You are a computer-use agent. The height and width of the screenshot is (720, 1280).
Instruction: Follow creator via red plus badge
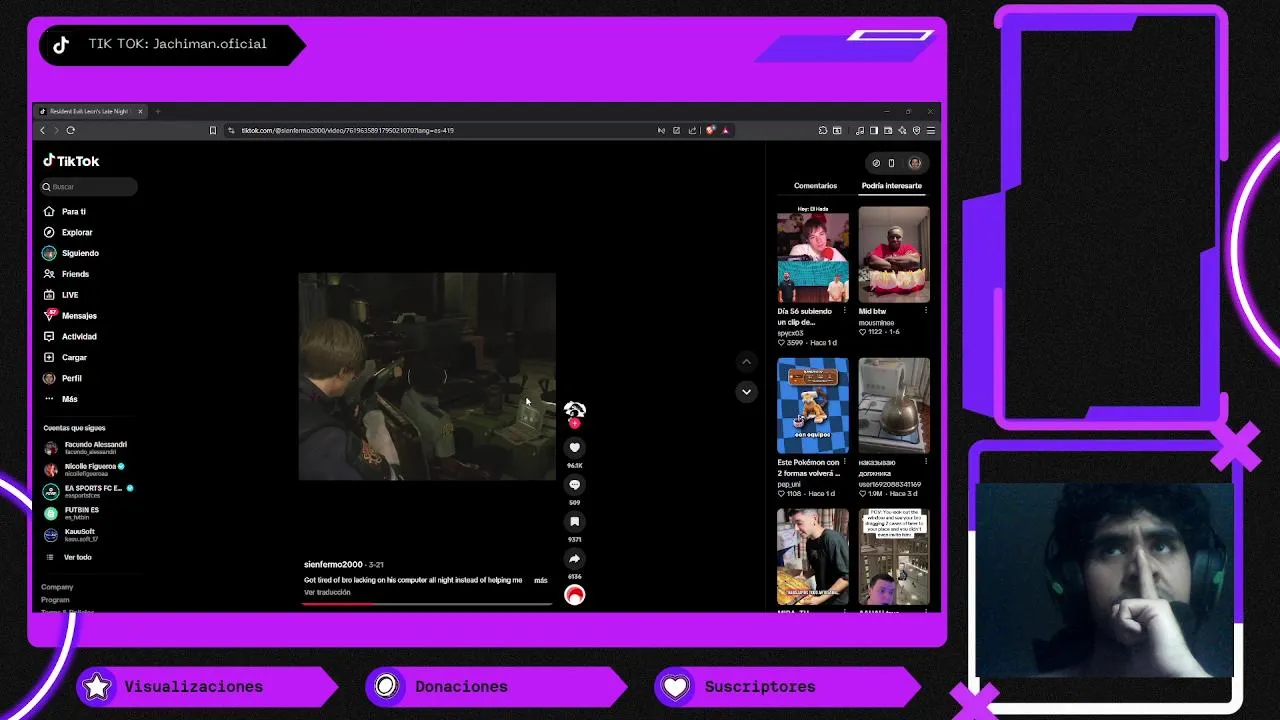pos(574,423)
